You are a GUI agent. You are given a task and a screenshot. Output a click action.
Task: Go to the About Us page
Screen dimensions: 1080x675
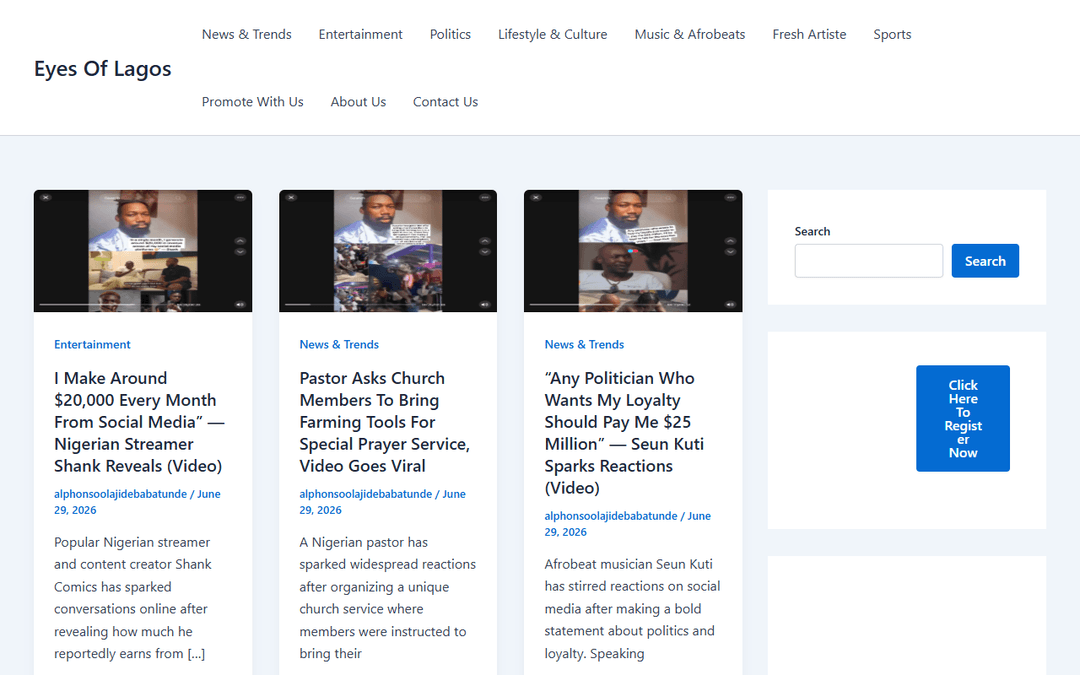point(358,102)
